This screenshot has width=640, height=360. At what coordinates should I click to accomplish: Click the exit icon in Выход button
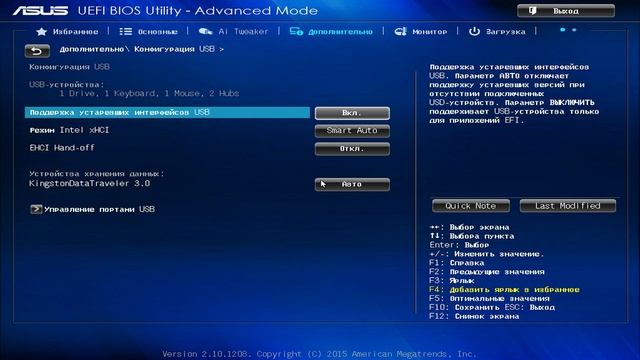click(533, 11)
